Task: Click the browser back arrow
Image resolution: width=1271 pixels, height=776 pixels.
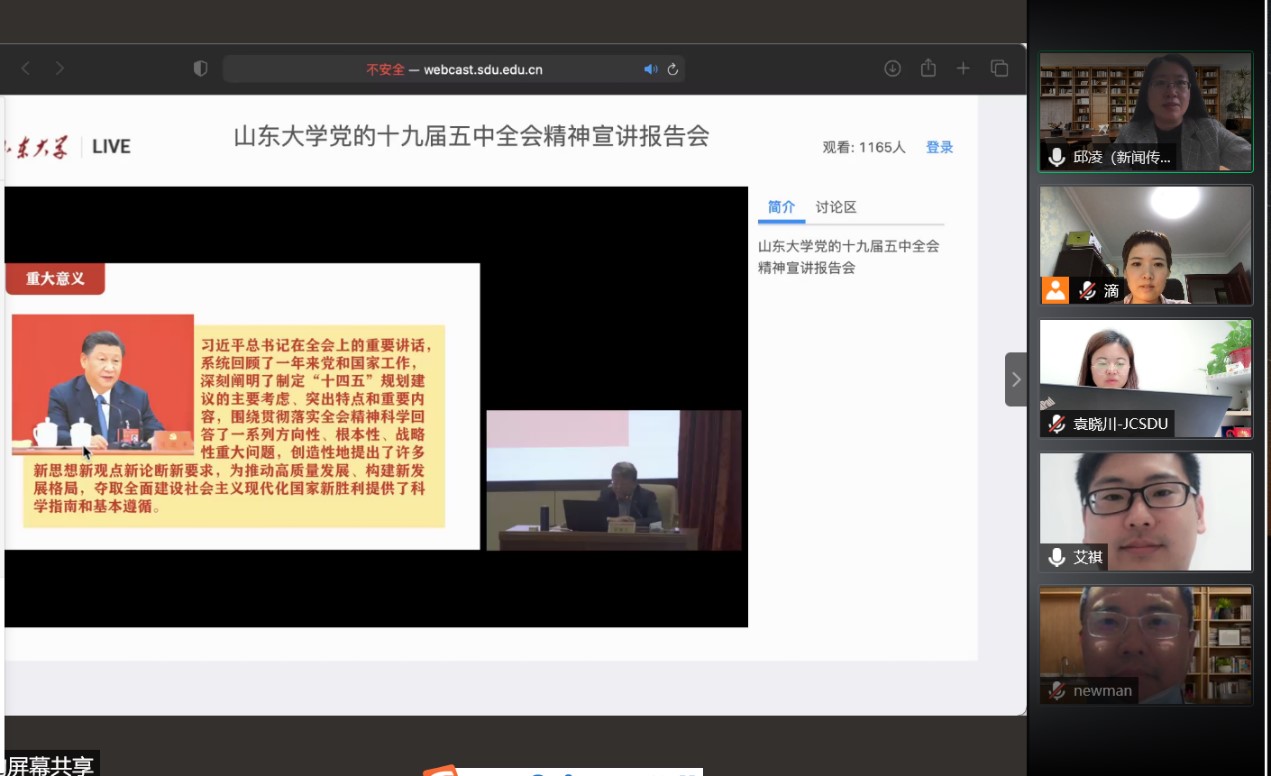Action: click(x=26, y=68)
